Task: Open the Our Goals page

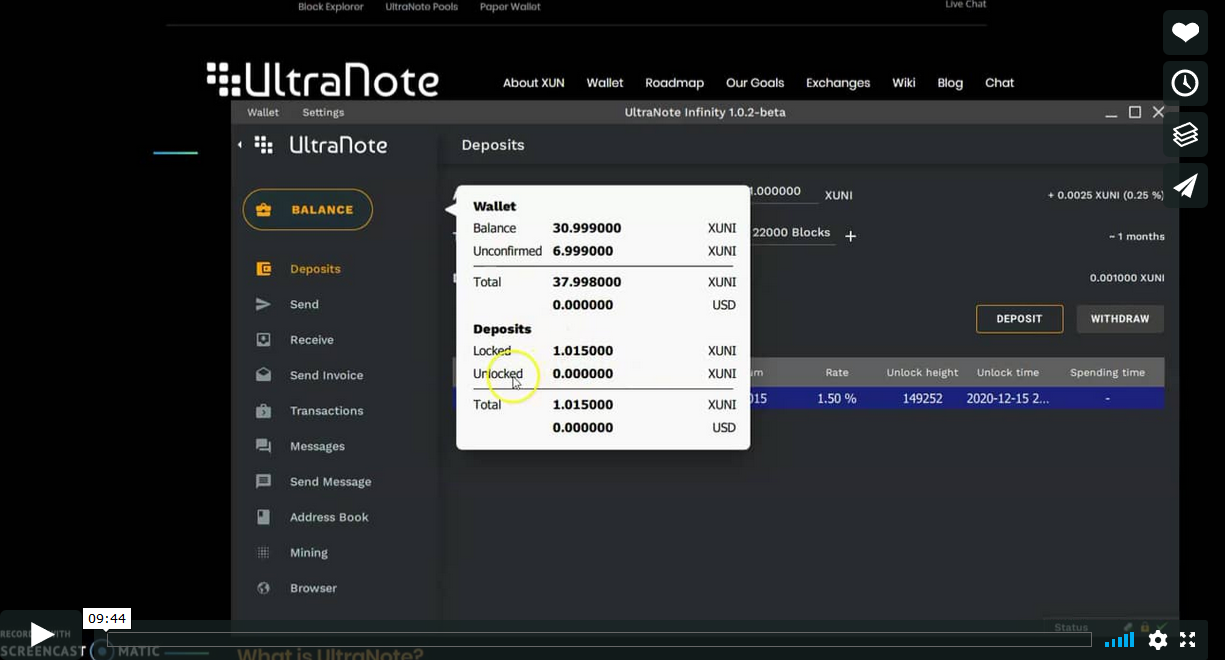Action: (x=755, y=83)
